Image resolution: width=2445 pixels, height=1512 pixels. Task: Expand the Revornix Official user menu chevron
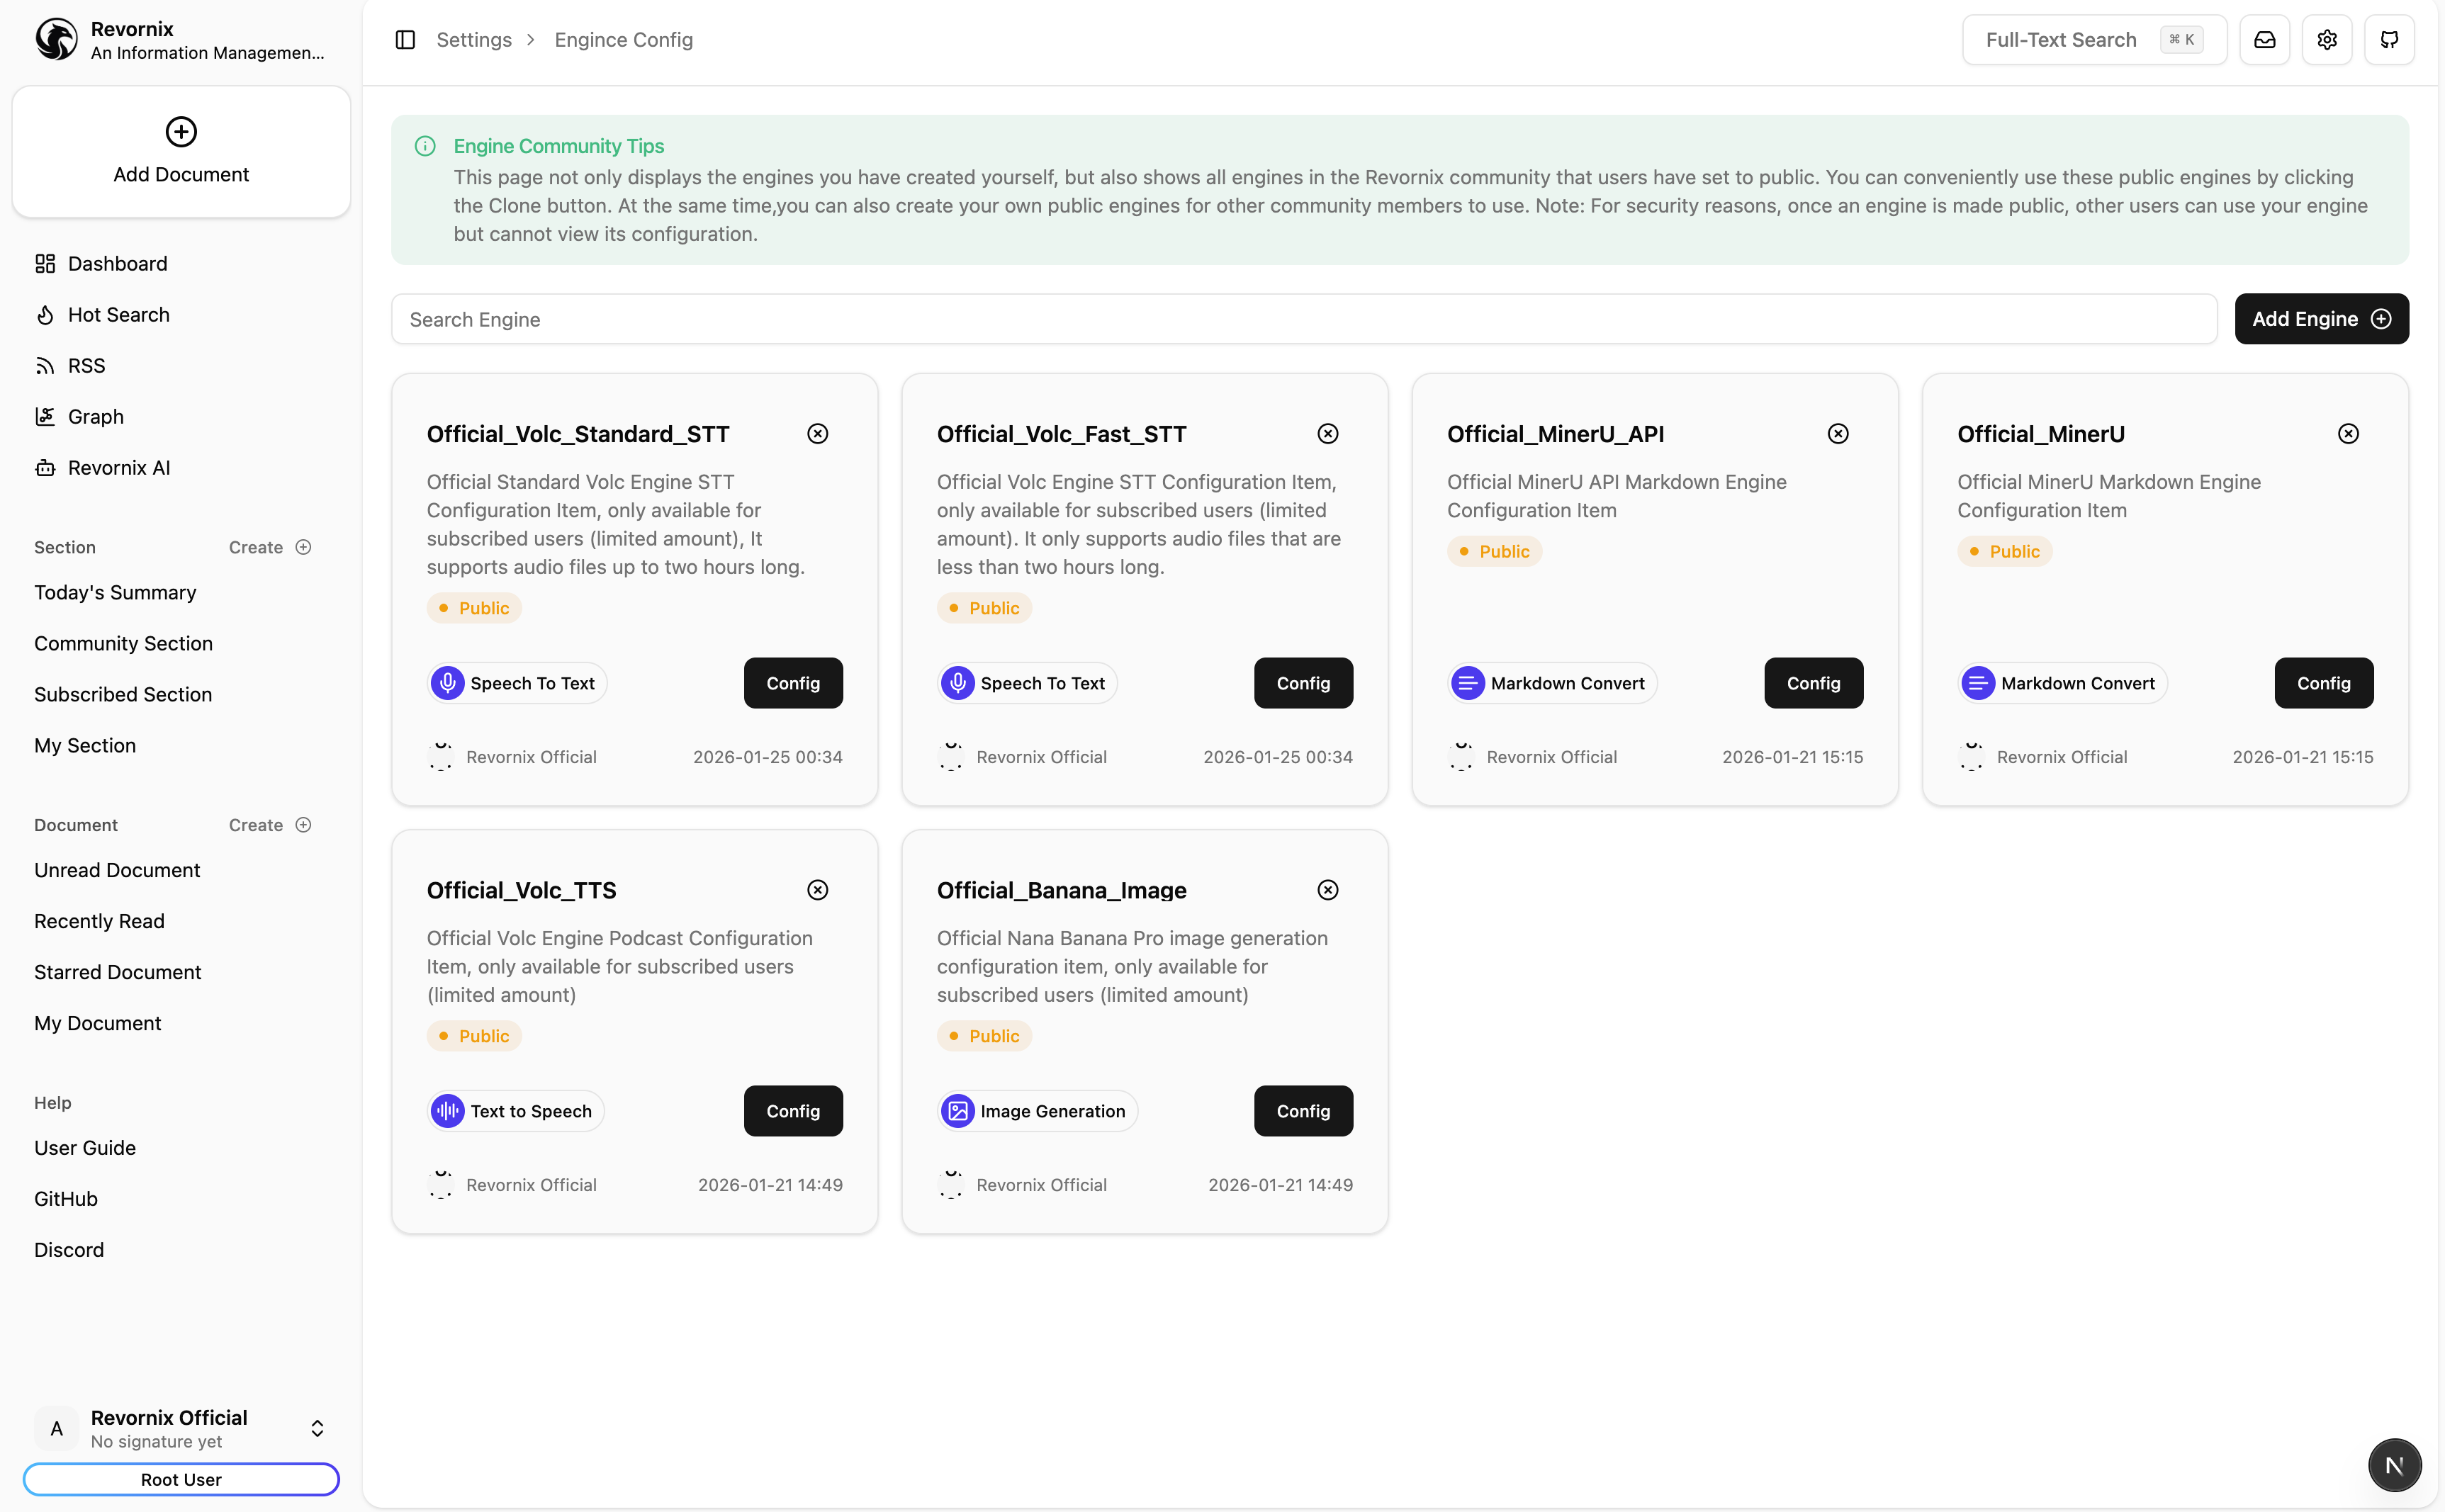click(x=317, y=1428)
